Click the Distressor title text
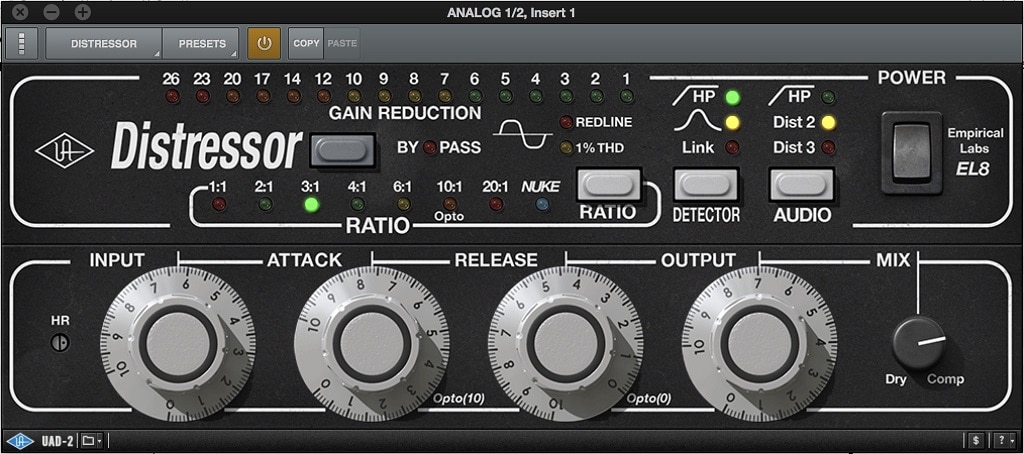 click(206, 148)
